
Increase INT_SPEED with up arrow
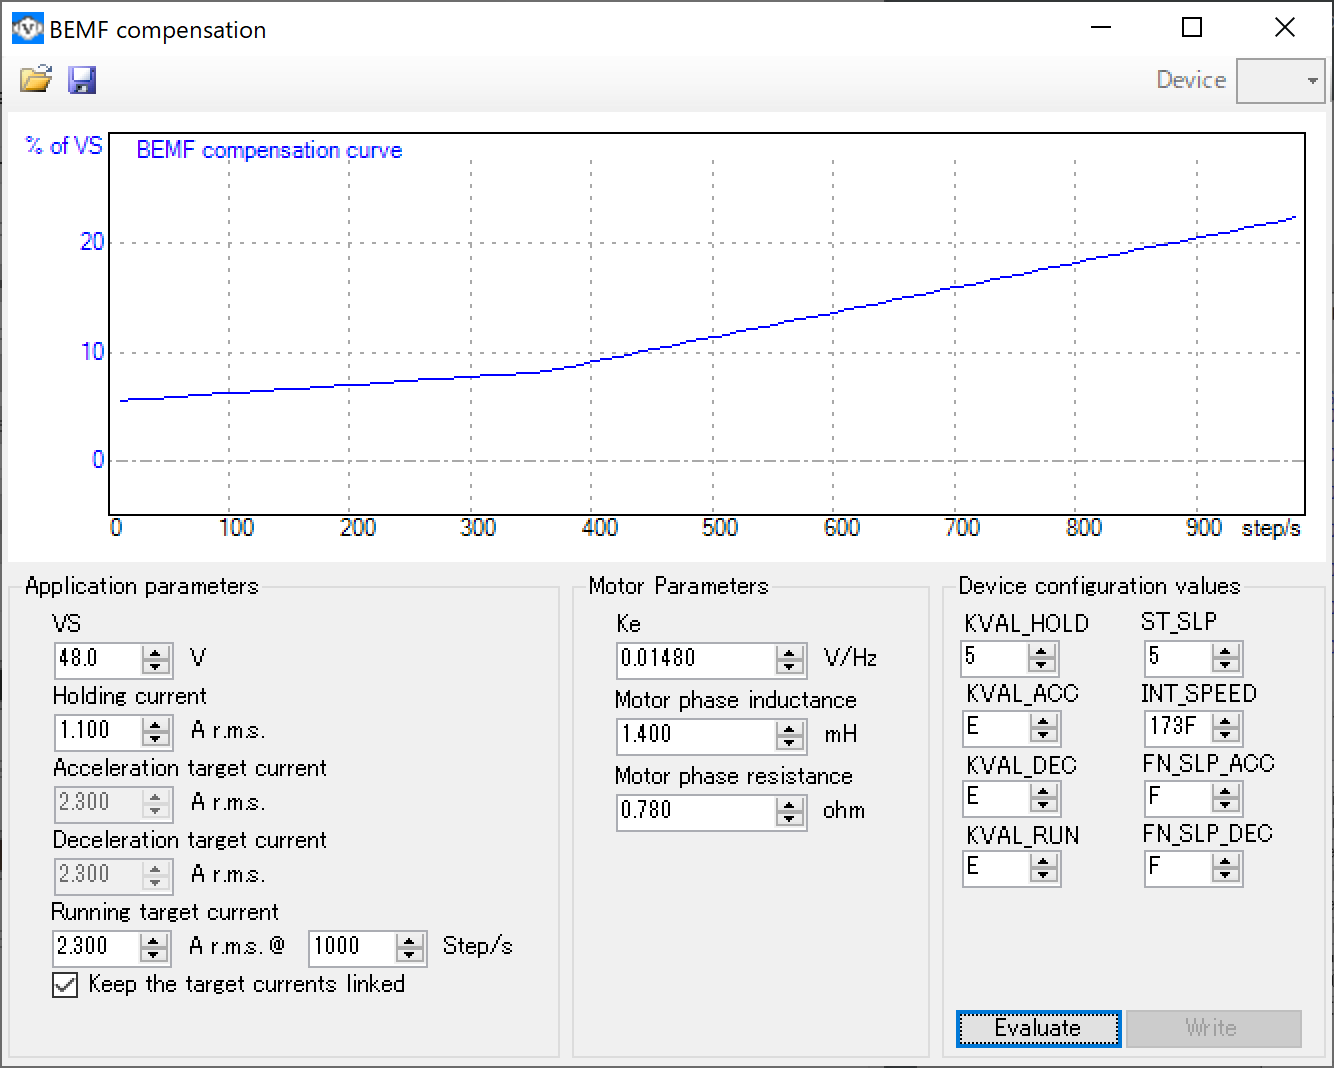coord(1226,720)
